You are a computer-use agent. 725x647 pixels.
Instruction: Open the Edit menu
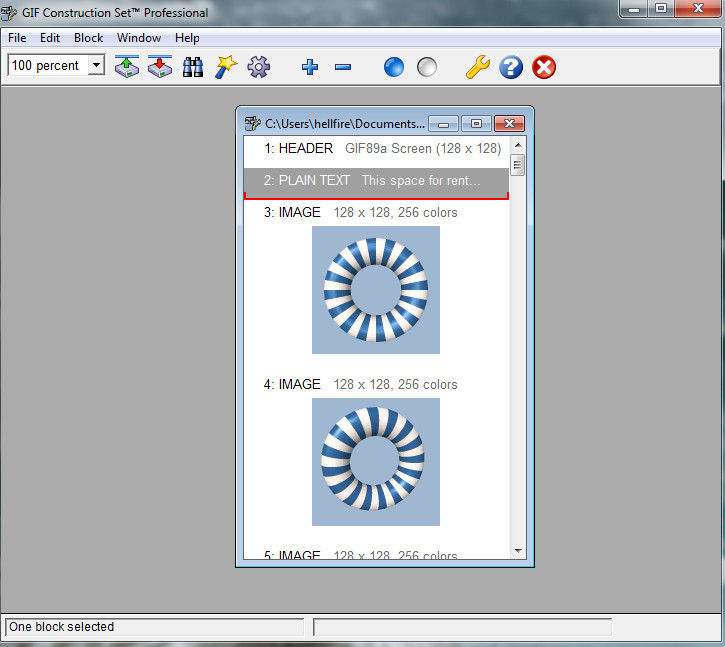tap(49, 38)
